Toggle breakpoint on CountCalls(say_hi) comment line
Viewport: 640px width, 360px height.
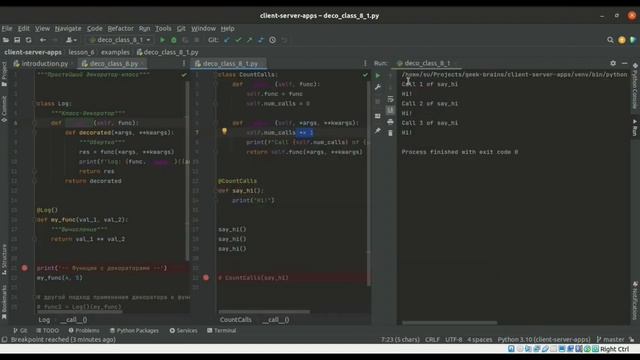click(x=206, y=278)
